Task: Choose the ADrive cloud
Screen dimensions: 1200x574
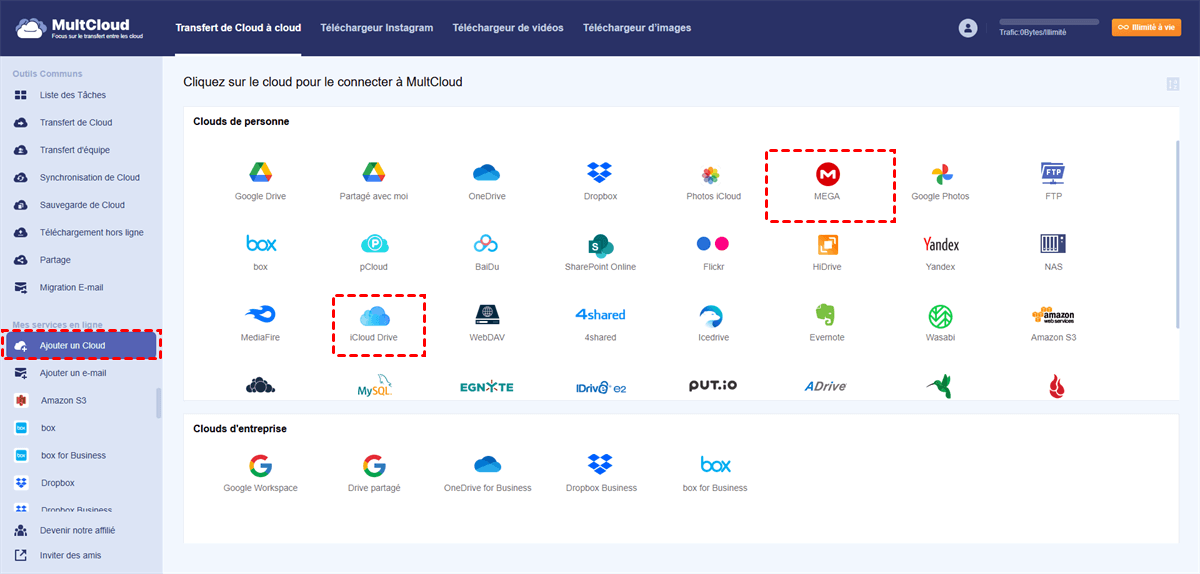Action: pyautogui.click(x=827, y=387)
